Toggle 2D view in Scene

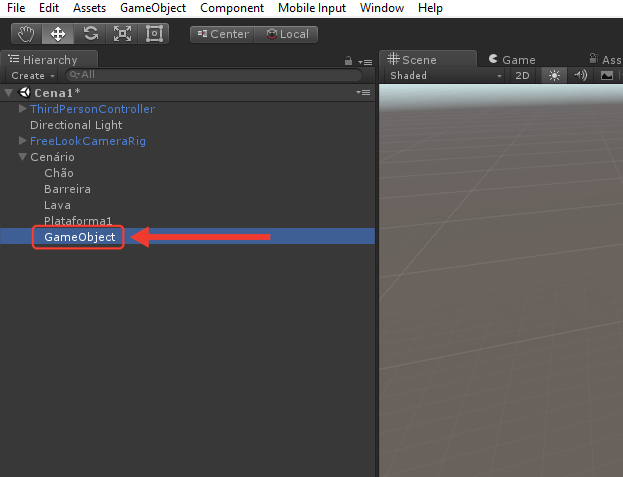point(522,75)
